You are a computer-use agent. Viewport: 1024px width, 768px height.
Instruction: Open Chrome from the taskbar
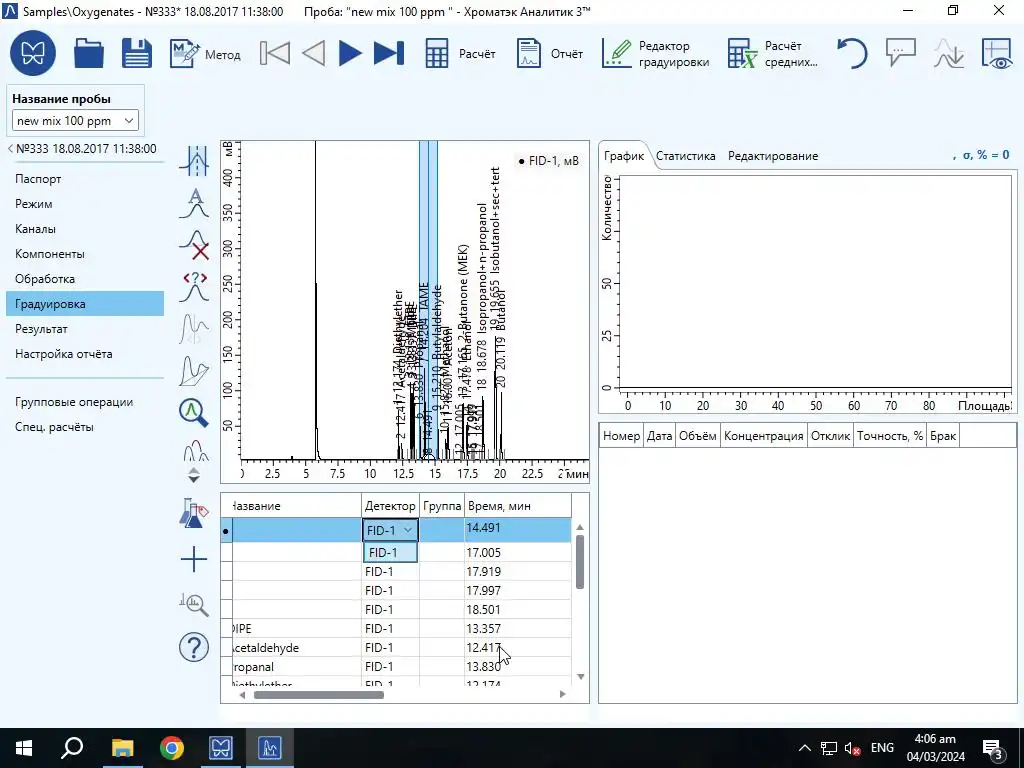(171, 748)
